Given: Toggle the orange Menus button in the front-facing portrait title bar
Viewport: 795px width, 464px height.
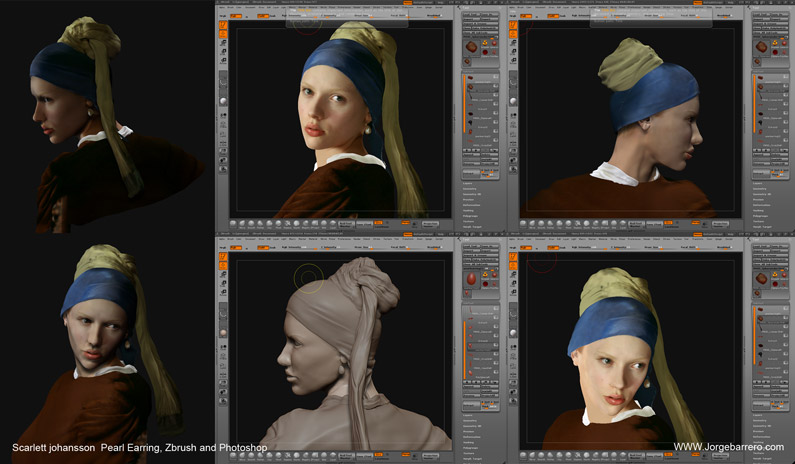Looking at the screenshot, I should click(408, 3).
